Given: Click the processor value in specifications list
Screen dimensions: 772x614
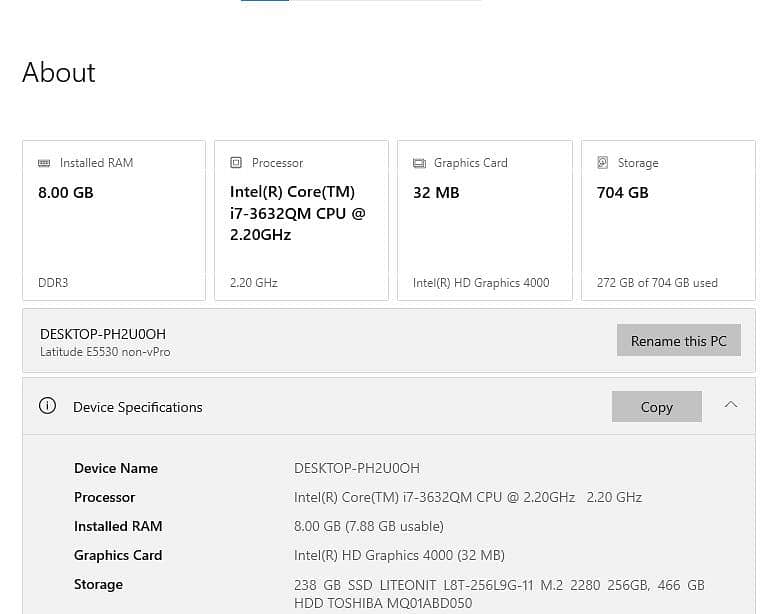Looking at the screenshot, I should (468, 497).
